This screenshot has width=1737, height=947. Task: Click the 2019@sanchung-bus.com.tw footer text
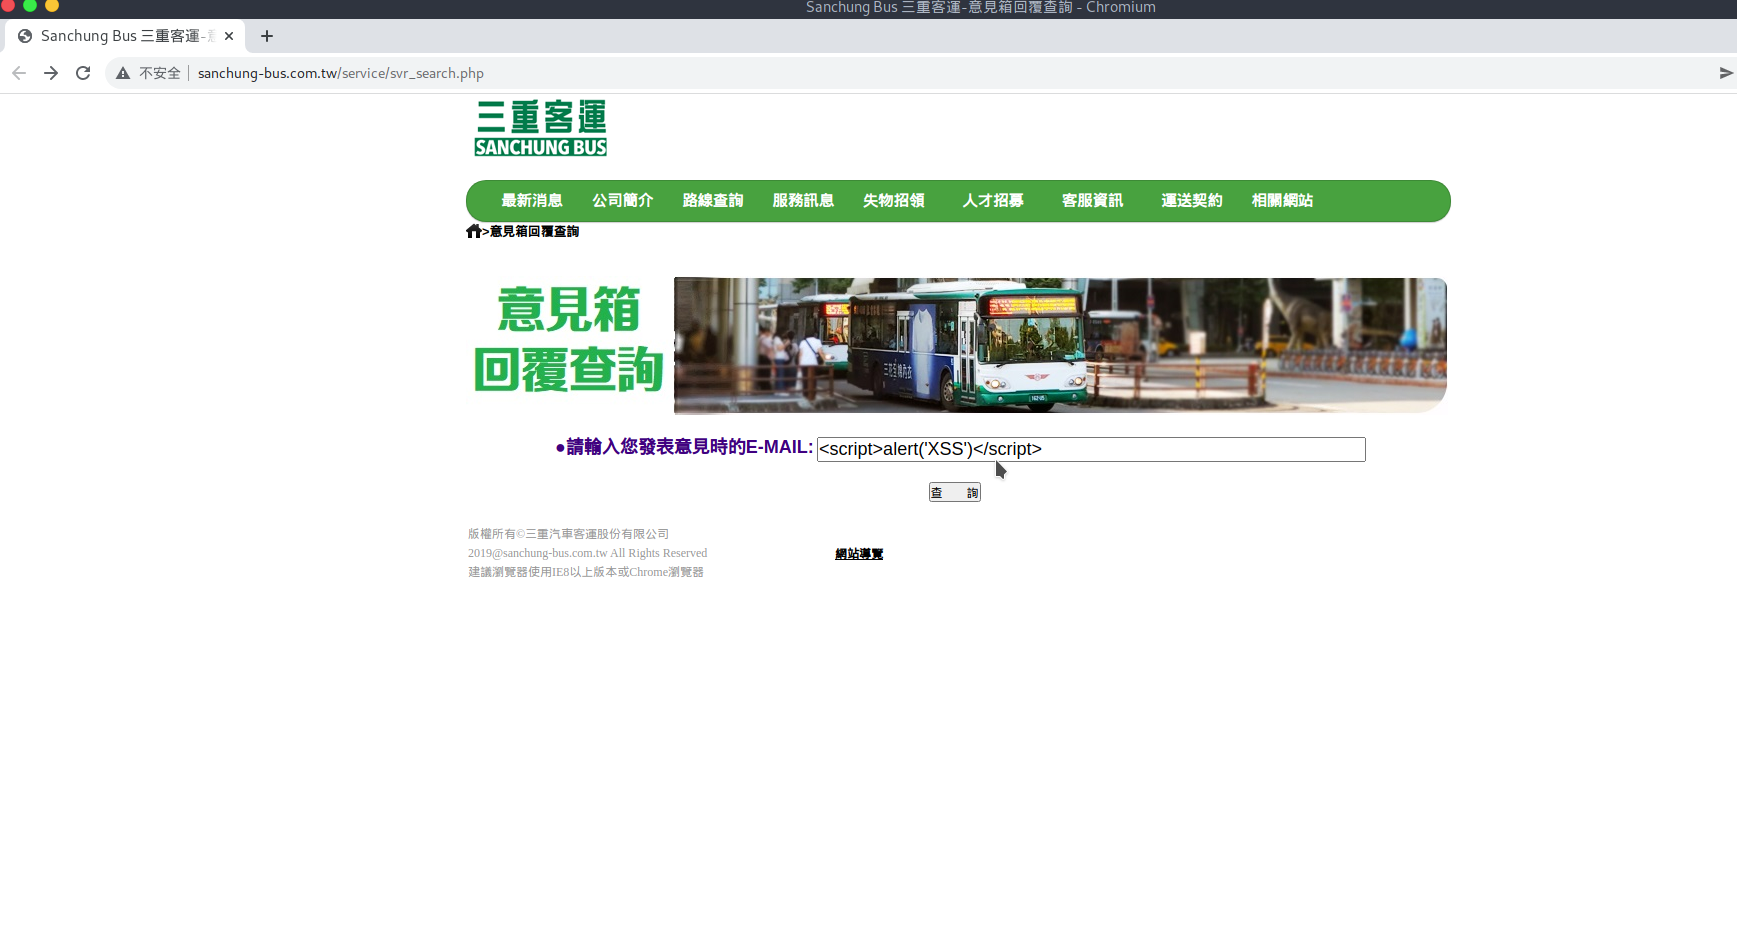[587, 553]
